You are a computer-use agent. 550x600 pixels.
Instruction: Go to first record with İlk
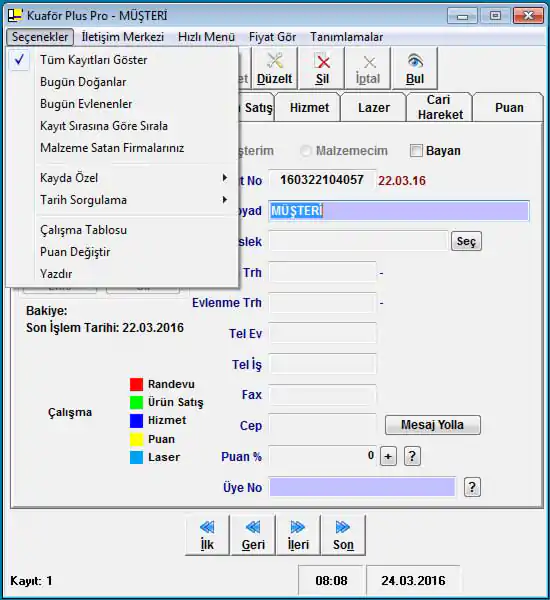pyautogui.click(x=207, y=535)
